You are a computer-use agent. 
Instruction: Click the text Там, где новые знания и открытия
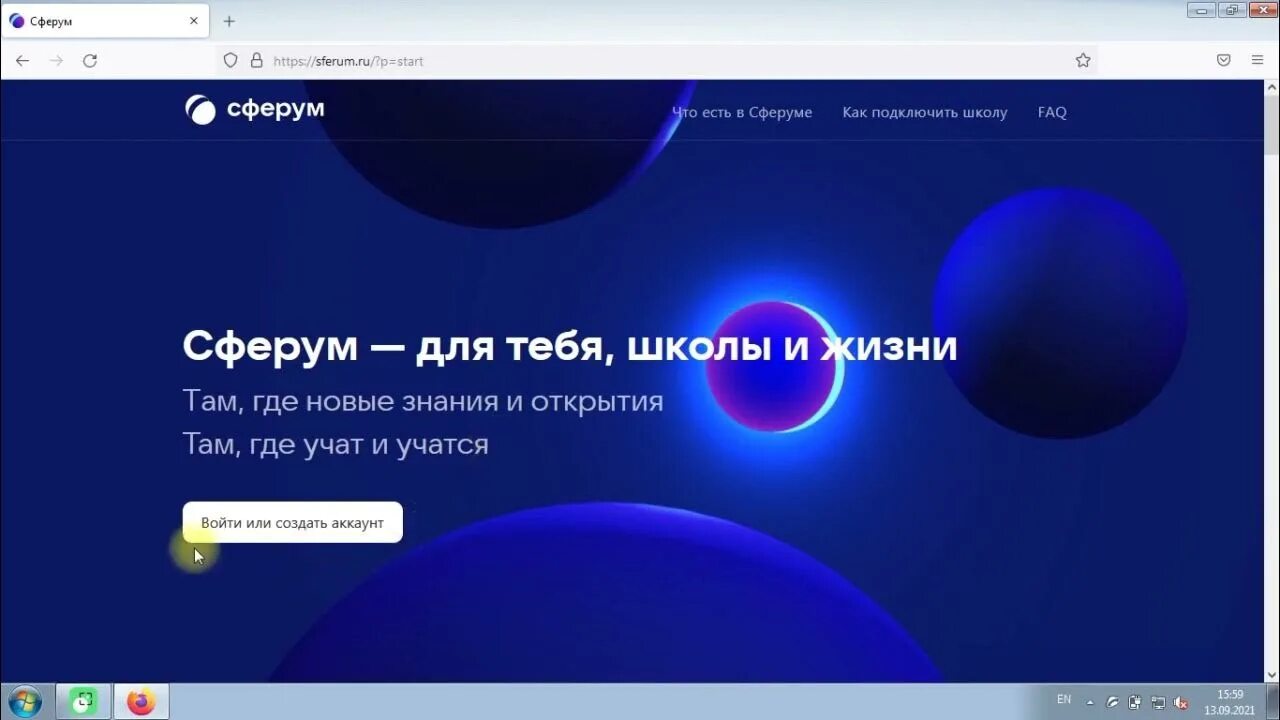point(423,401)
